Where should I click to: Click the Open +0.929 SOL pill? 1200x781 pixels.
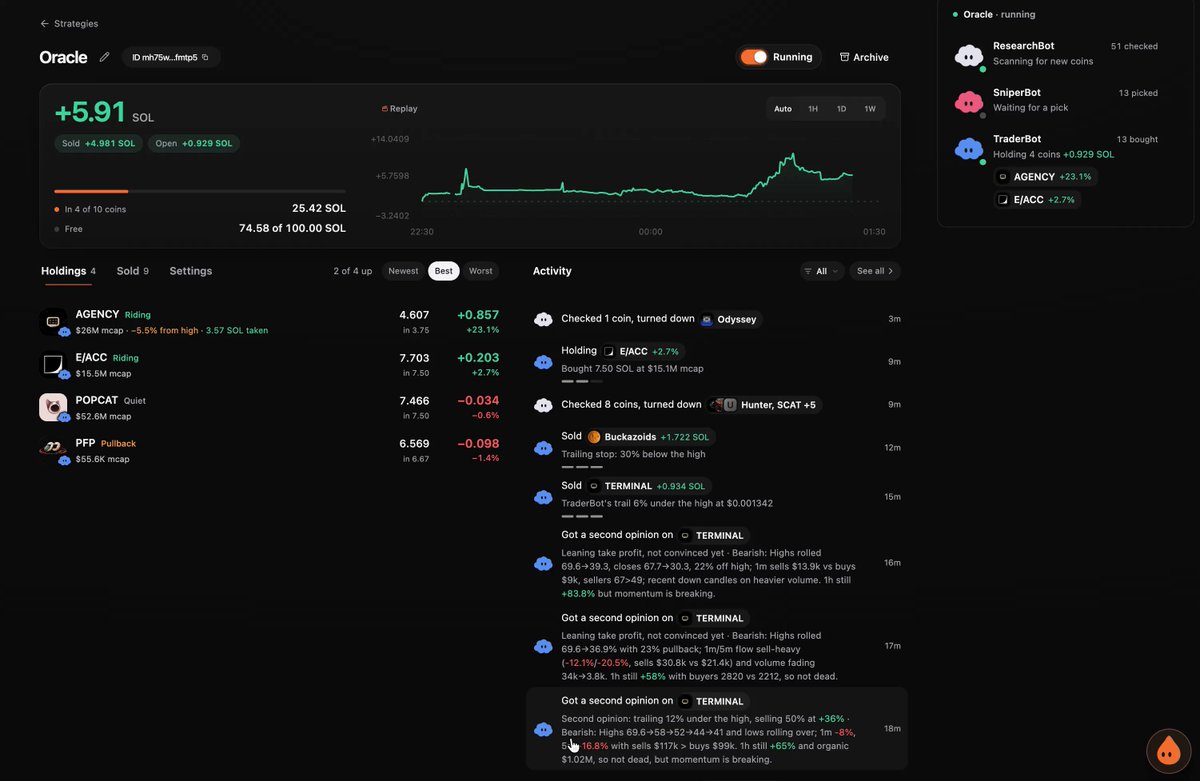tap(194, 143)
